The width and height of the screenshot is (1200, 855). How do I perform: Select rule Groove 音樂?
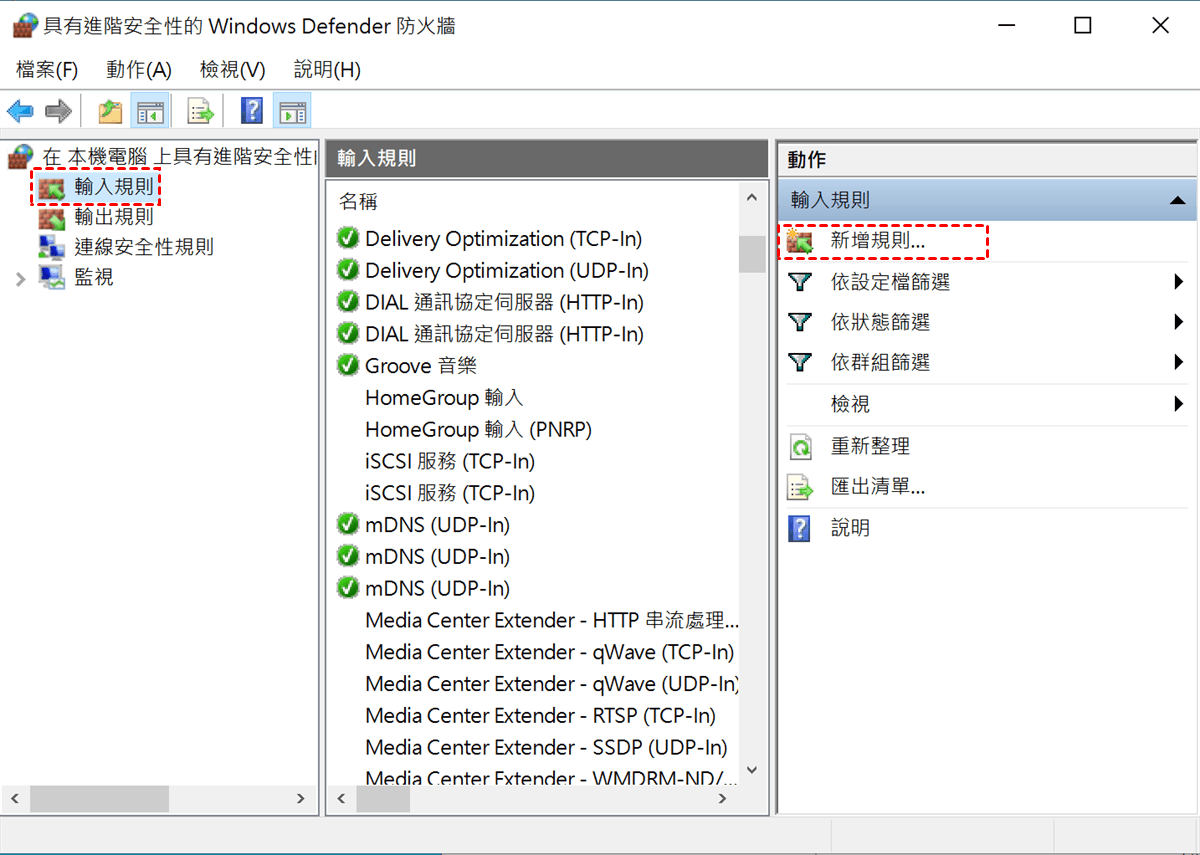pyautogui.click(x=421, y=366)
